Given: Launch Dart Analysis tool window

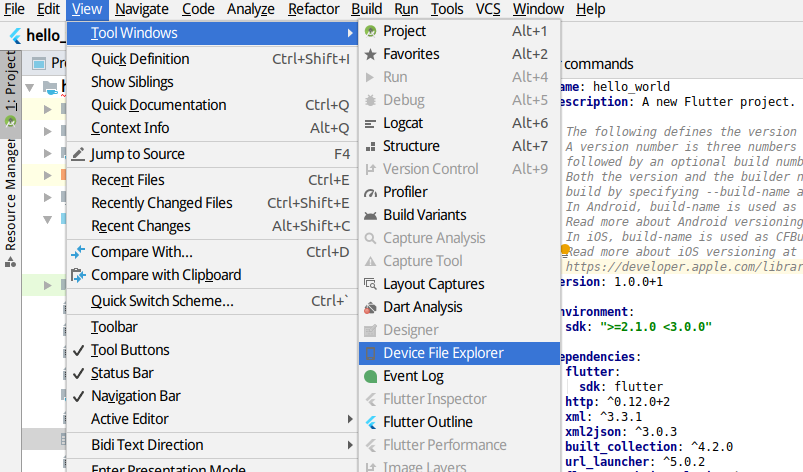Looking at the screenshot, I should point(422,307).
